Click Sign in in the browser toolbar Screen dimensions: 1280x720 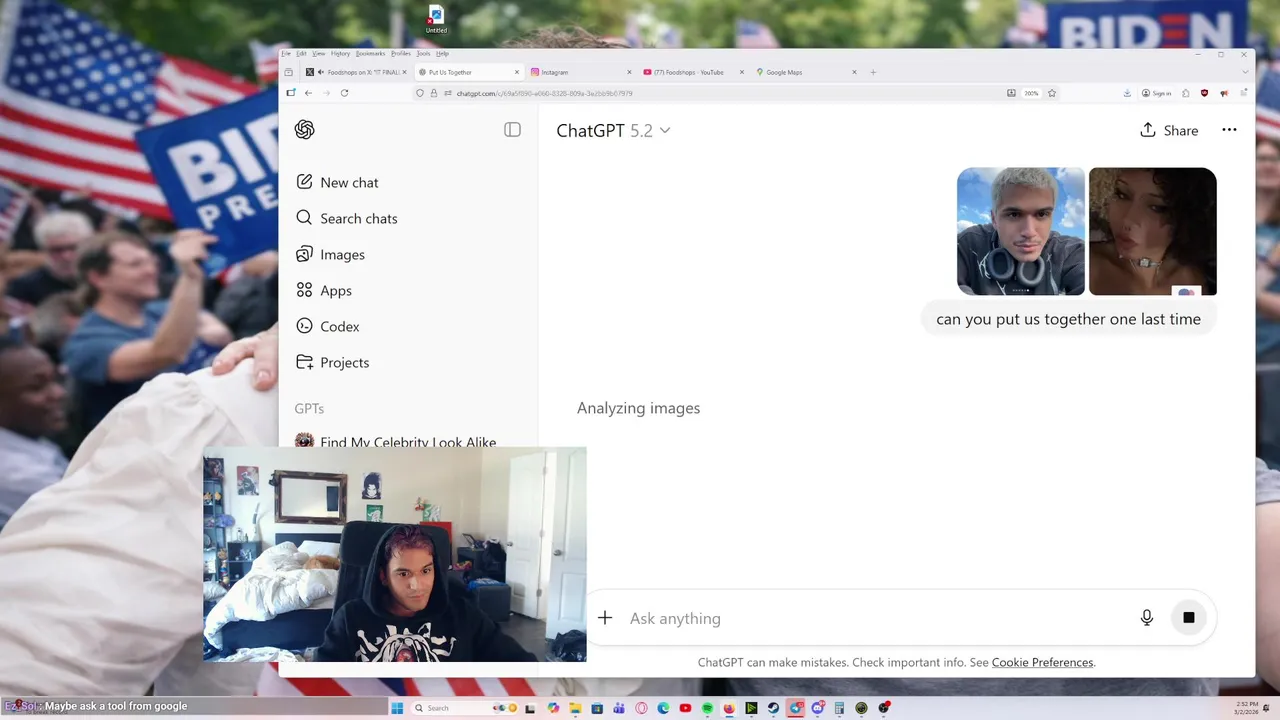point(1156,93)
